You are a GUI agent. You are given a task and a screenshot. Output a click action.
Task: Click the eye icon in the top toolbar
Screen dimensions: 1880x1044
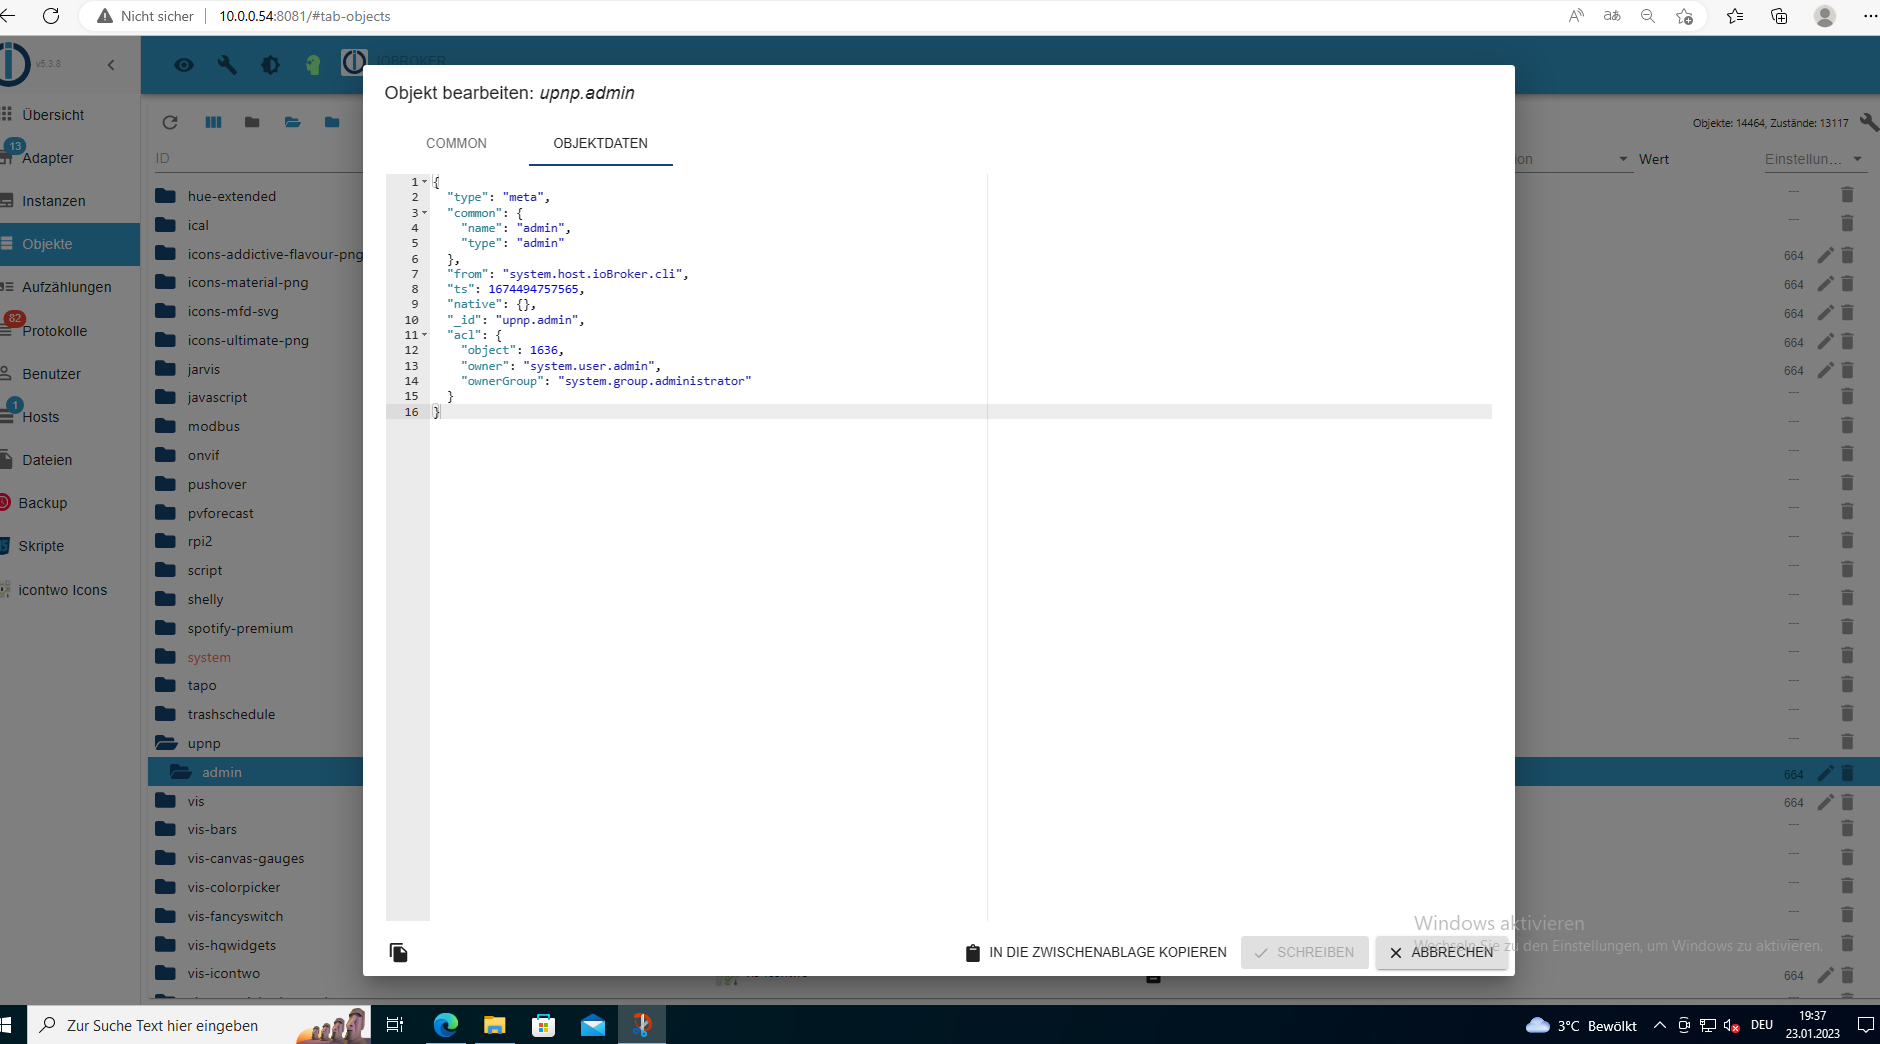(x=184, y=65)
